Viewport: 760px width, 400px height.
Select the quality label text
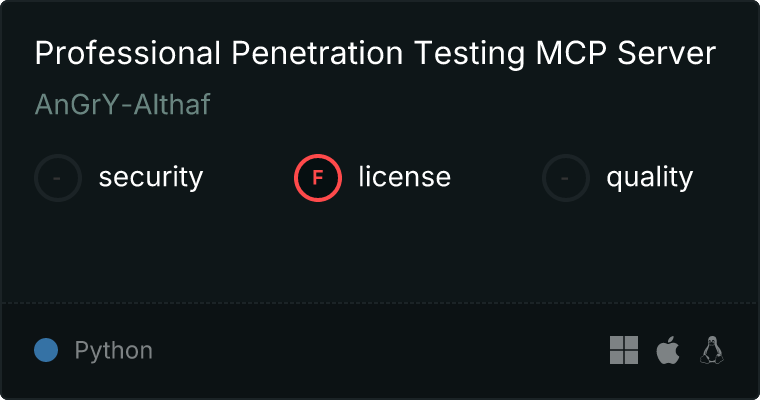649,178
